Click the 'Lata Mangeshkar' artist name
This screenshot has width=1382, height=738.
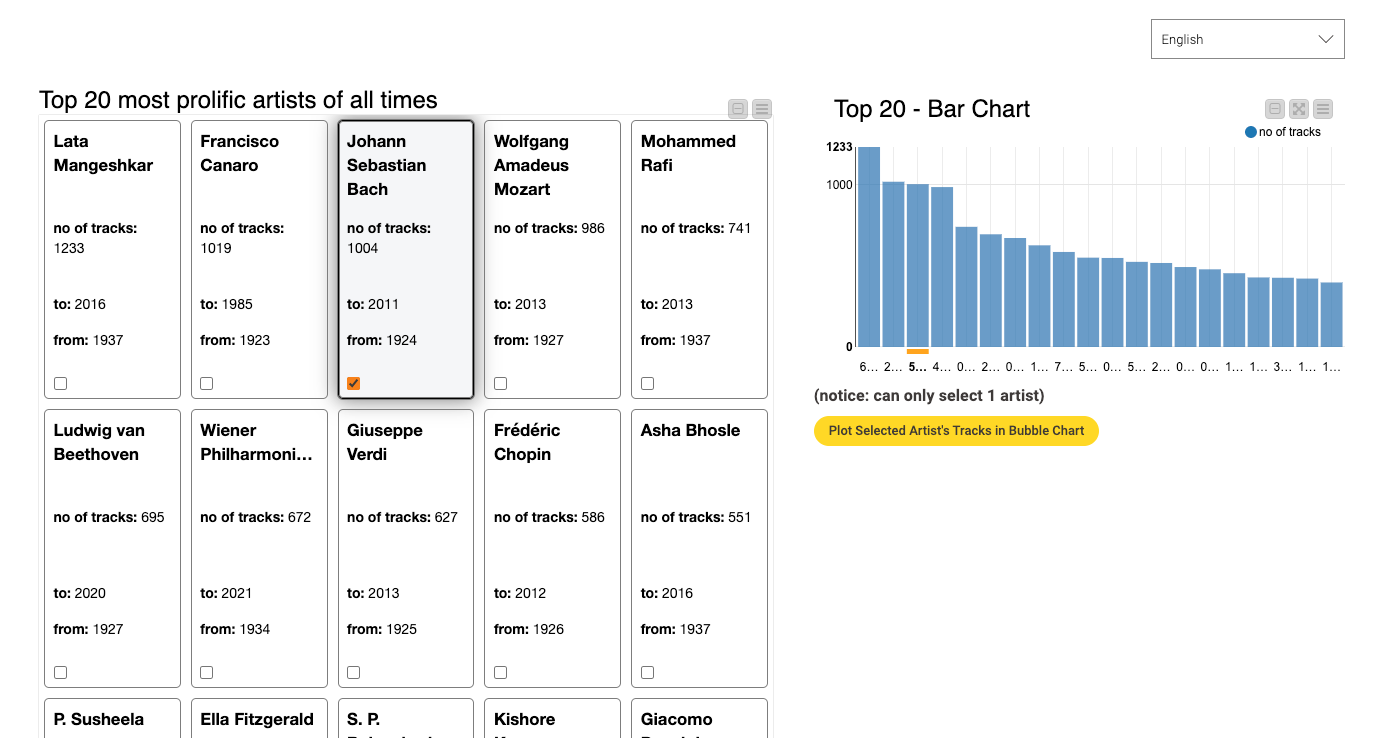103,153
